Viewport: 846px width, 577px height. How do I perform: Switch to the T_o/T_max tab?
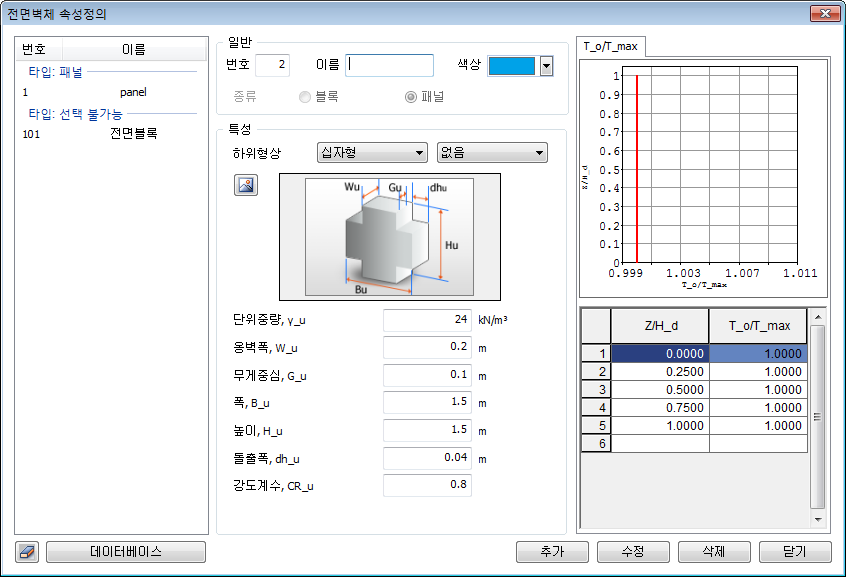pyautogui.click(x=612, y=46)
